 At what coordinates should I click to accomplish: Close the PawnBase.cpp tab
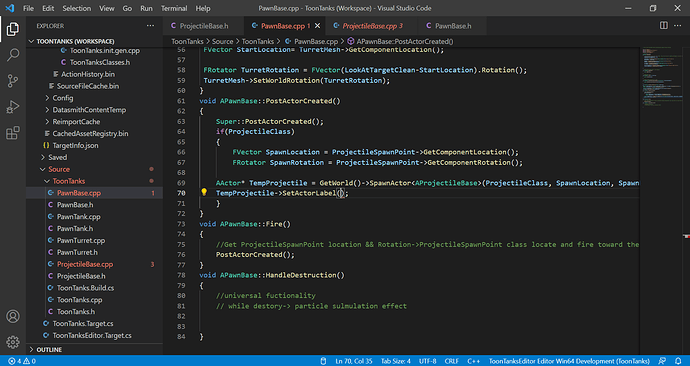click(x=317, y=26)
